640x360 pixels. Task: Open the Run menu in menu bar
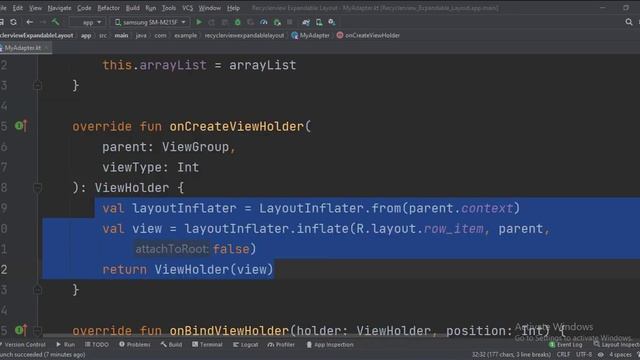(x=151, y=8)
